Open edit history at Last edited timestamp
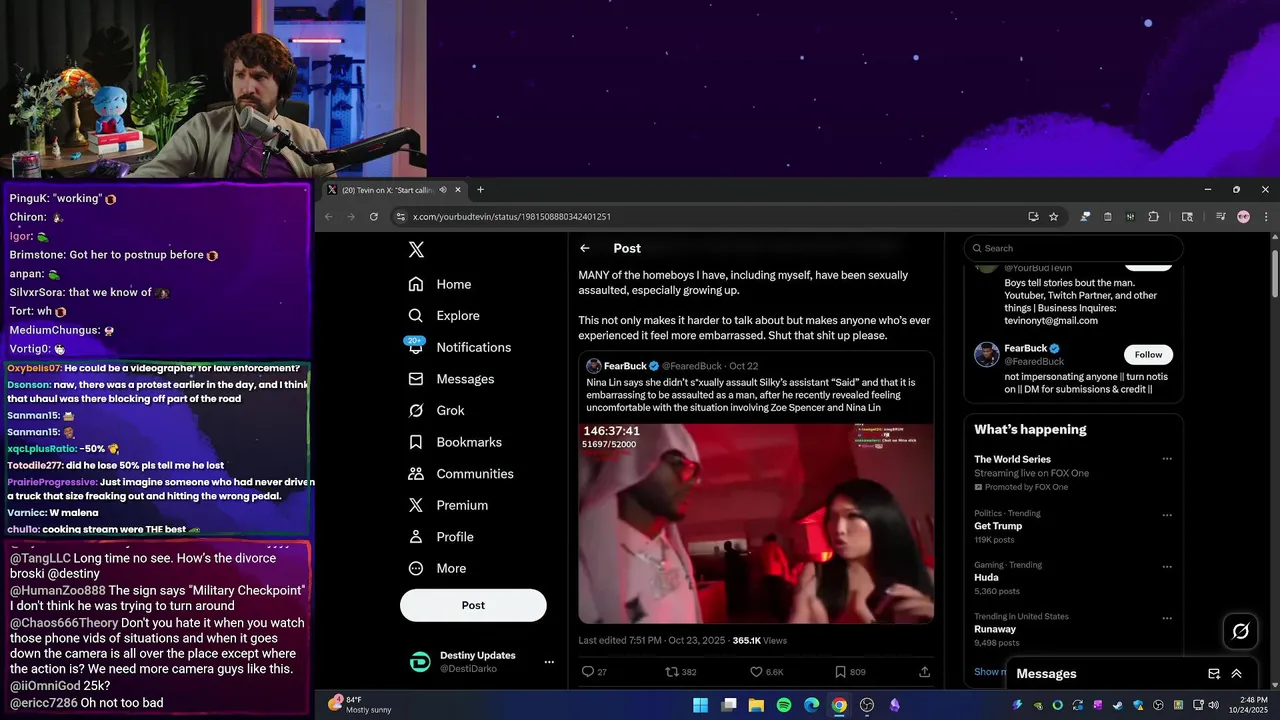The height and width of the screenshot is (720, 1280). pos(651,640)
